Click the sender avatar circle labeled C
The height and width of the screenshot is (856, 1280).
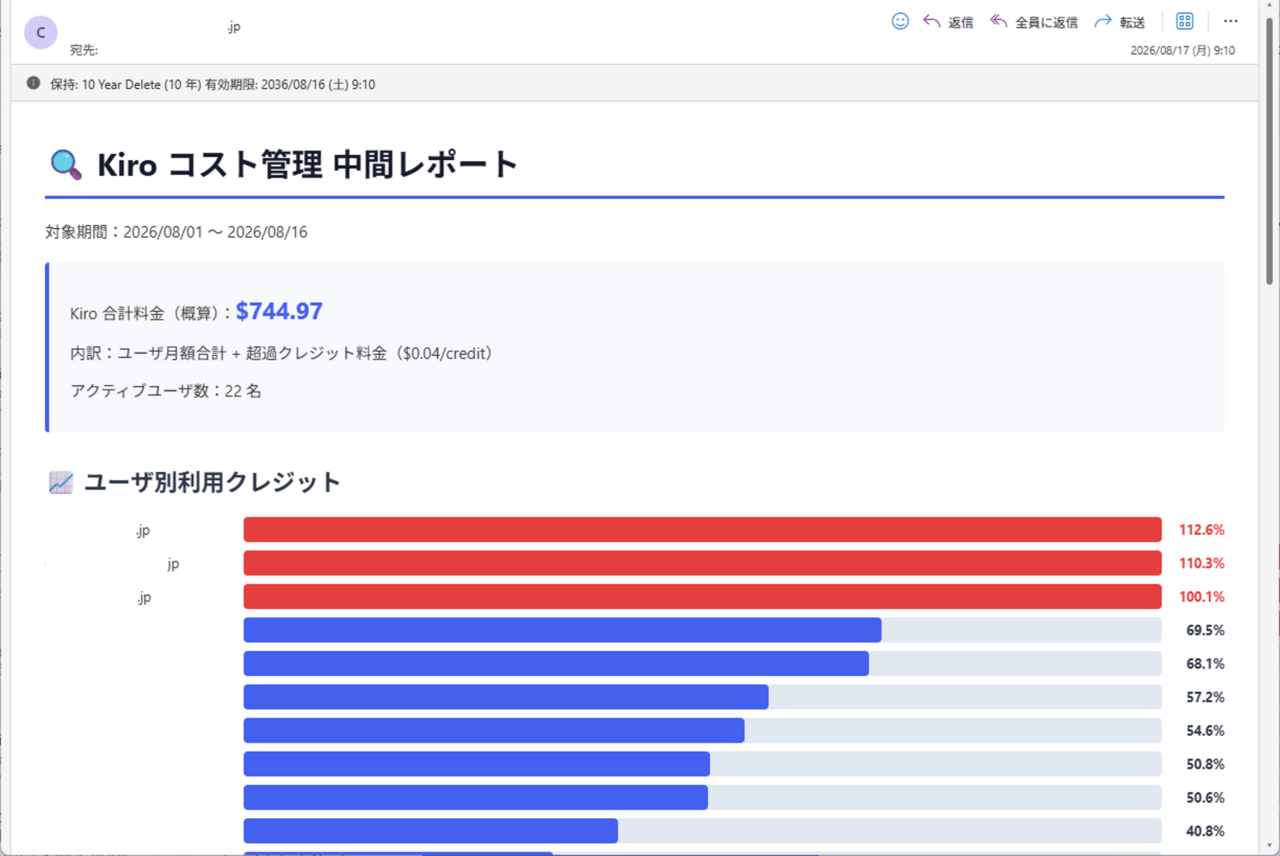(x=41, y=32)
